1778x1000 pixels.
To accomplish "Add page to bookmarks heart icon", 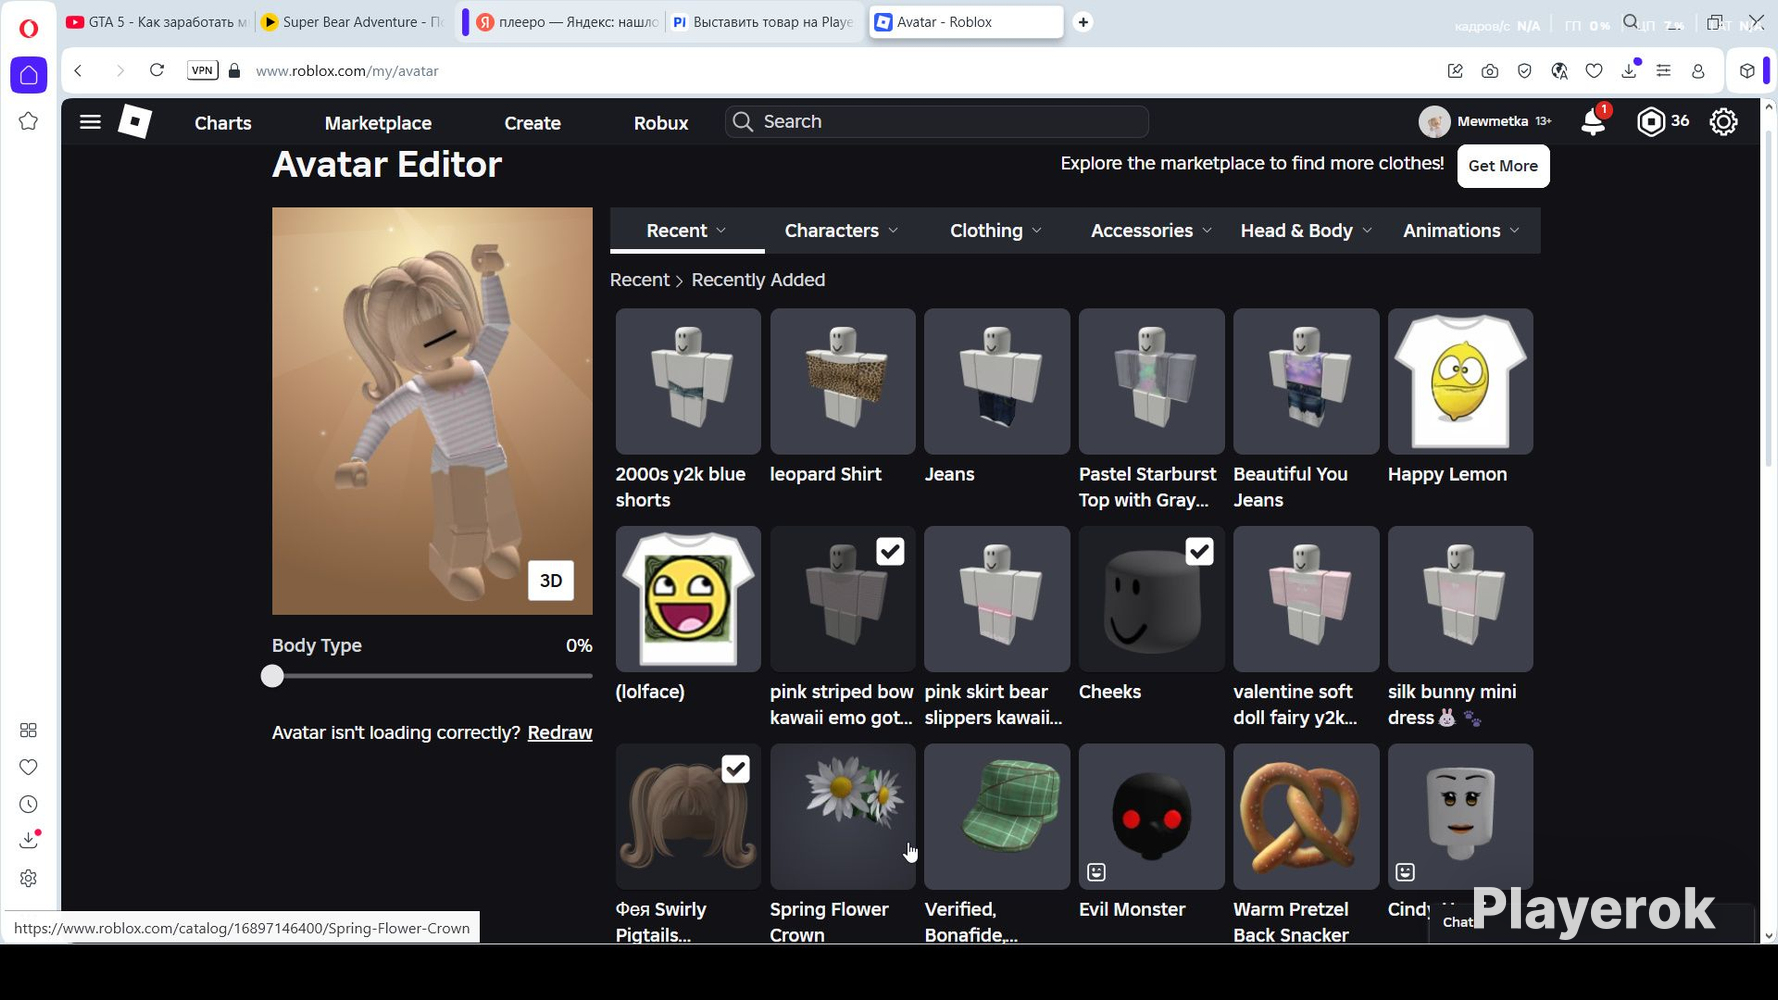I will [x=1594, y=71].
